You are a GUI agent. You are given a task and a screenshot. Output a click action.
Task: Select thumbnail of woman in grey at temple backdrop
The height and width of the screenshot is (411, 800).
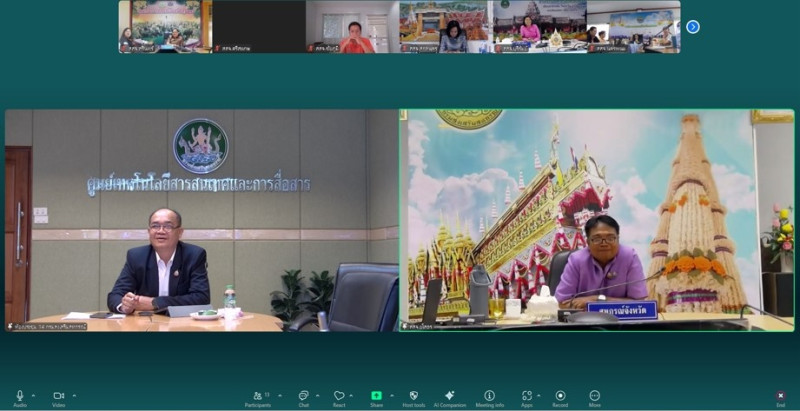tap(445, 27)
